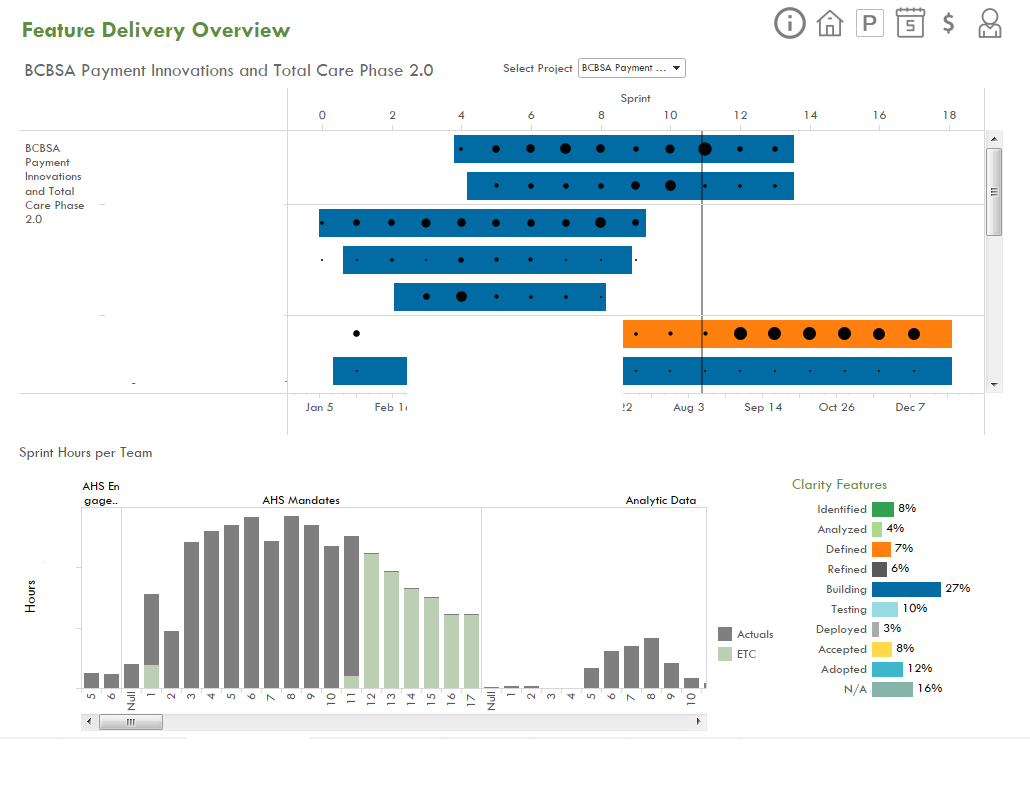
Task: Click the Dec 7 date axis label
Action: point(910,407)
